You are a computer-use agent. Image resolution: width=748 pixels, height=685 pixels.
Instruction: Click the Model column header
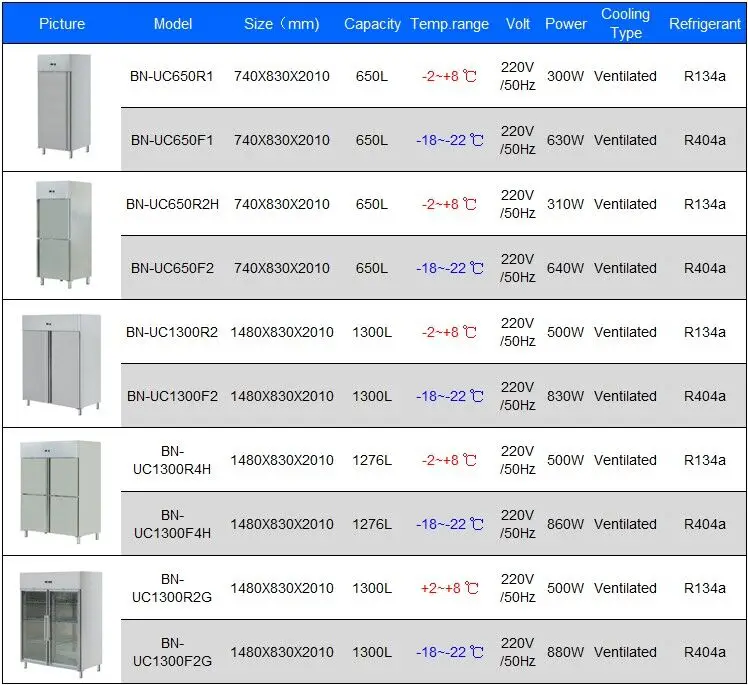pyautogui.click(x=173, y=24)
